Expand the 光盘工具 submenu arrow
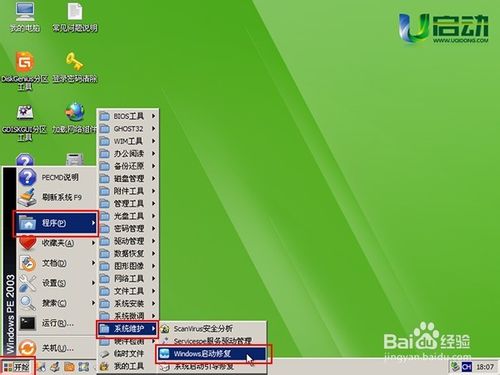Viewport: 500px width, 375px height. 153,216
